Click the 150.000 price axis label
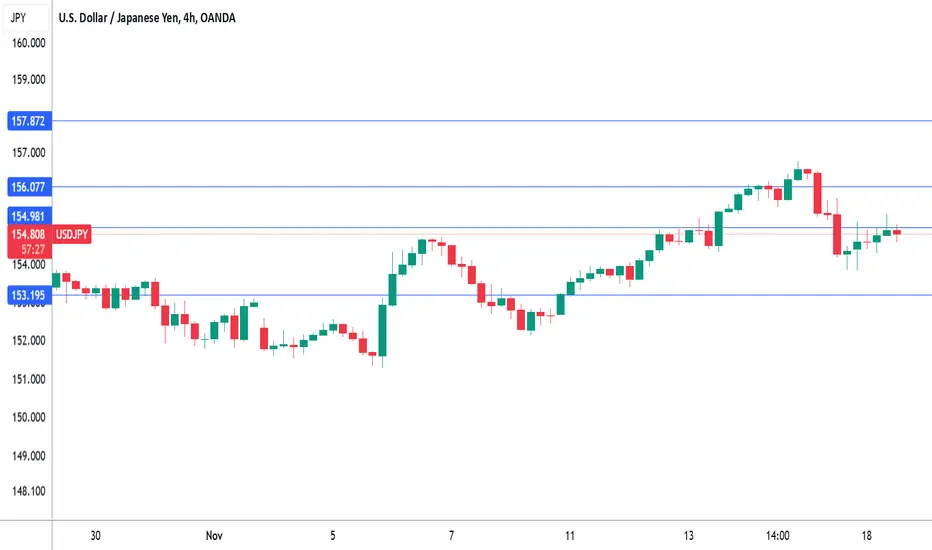Viewport: 932px width, 550px height. point(29,417)
